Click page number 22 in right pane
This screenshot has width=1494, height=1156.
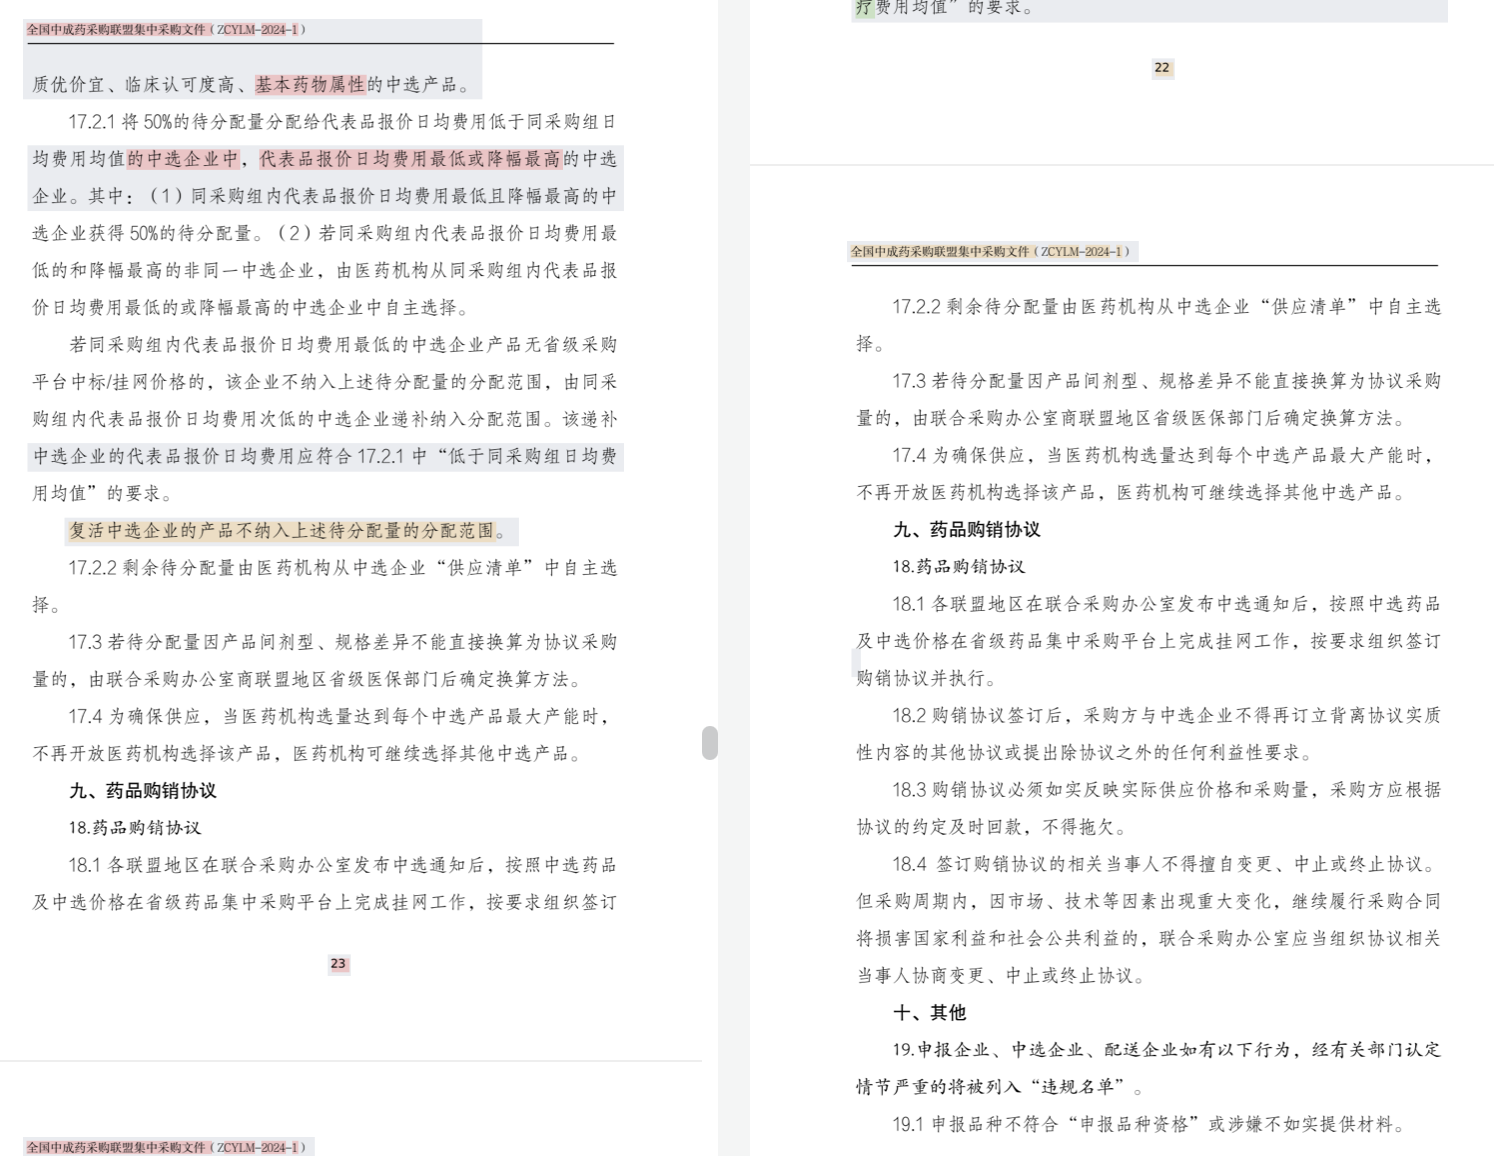click(x=1162, y=68)
